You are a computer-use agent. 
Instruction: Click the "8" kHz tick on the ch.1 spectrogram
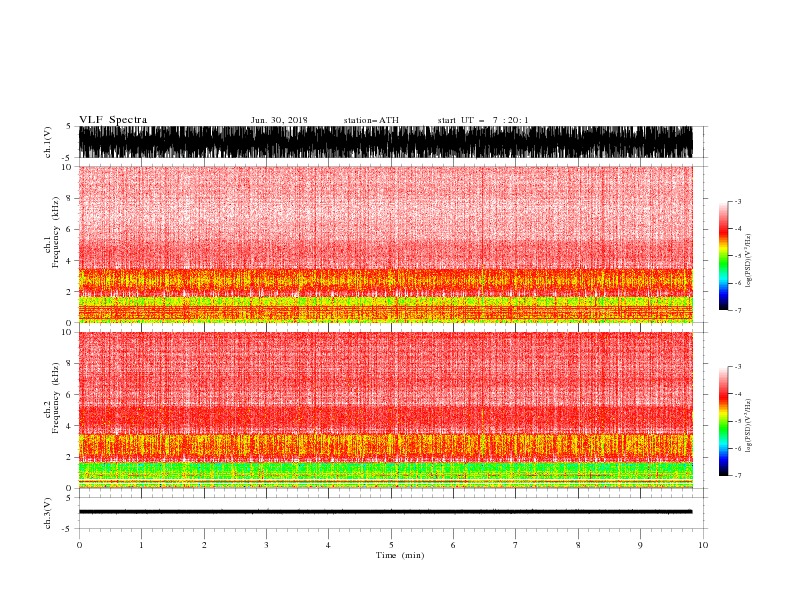[x=69, y=198]
